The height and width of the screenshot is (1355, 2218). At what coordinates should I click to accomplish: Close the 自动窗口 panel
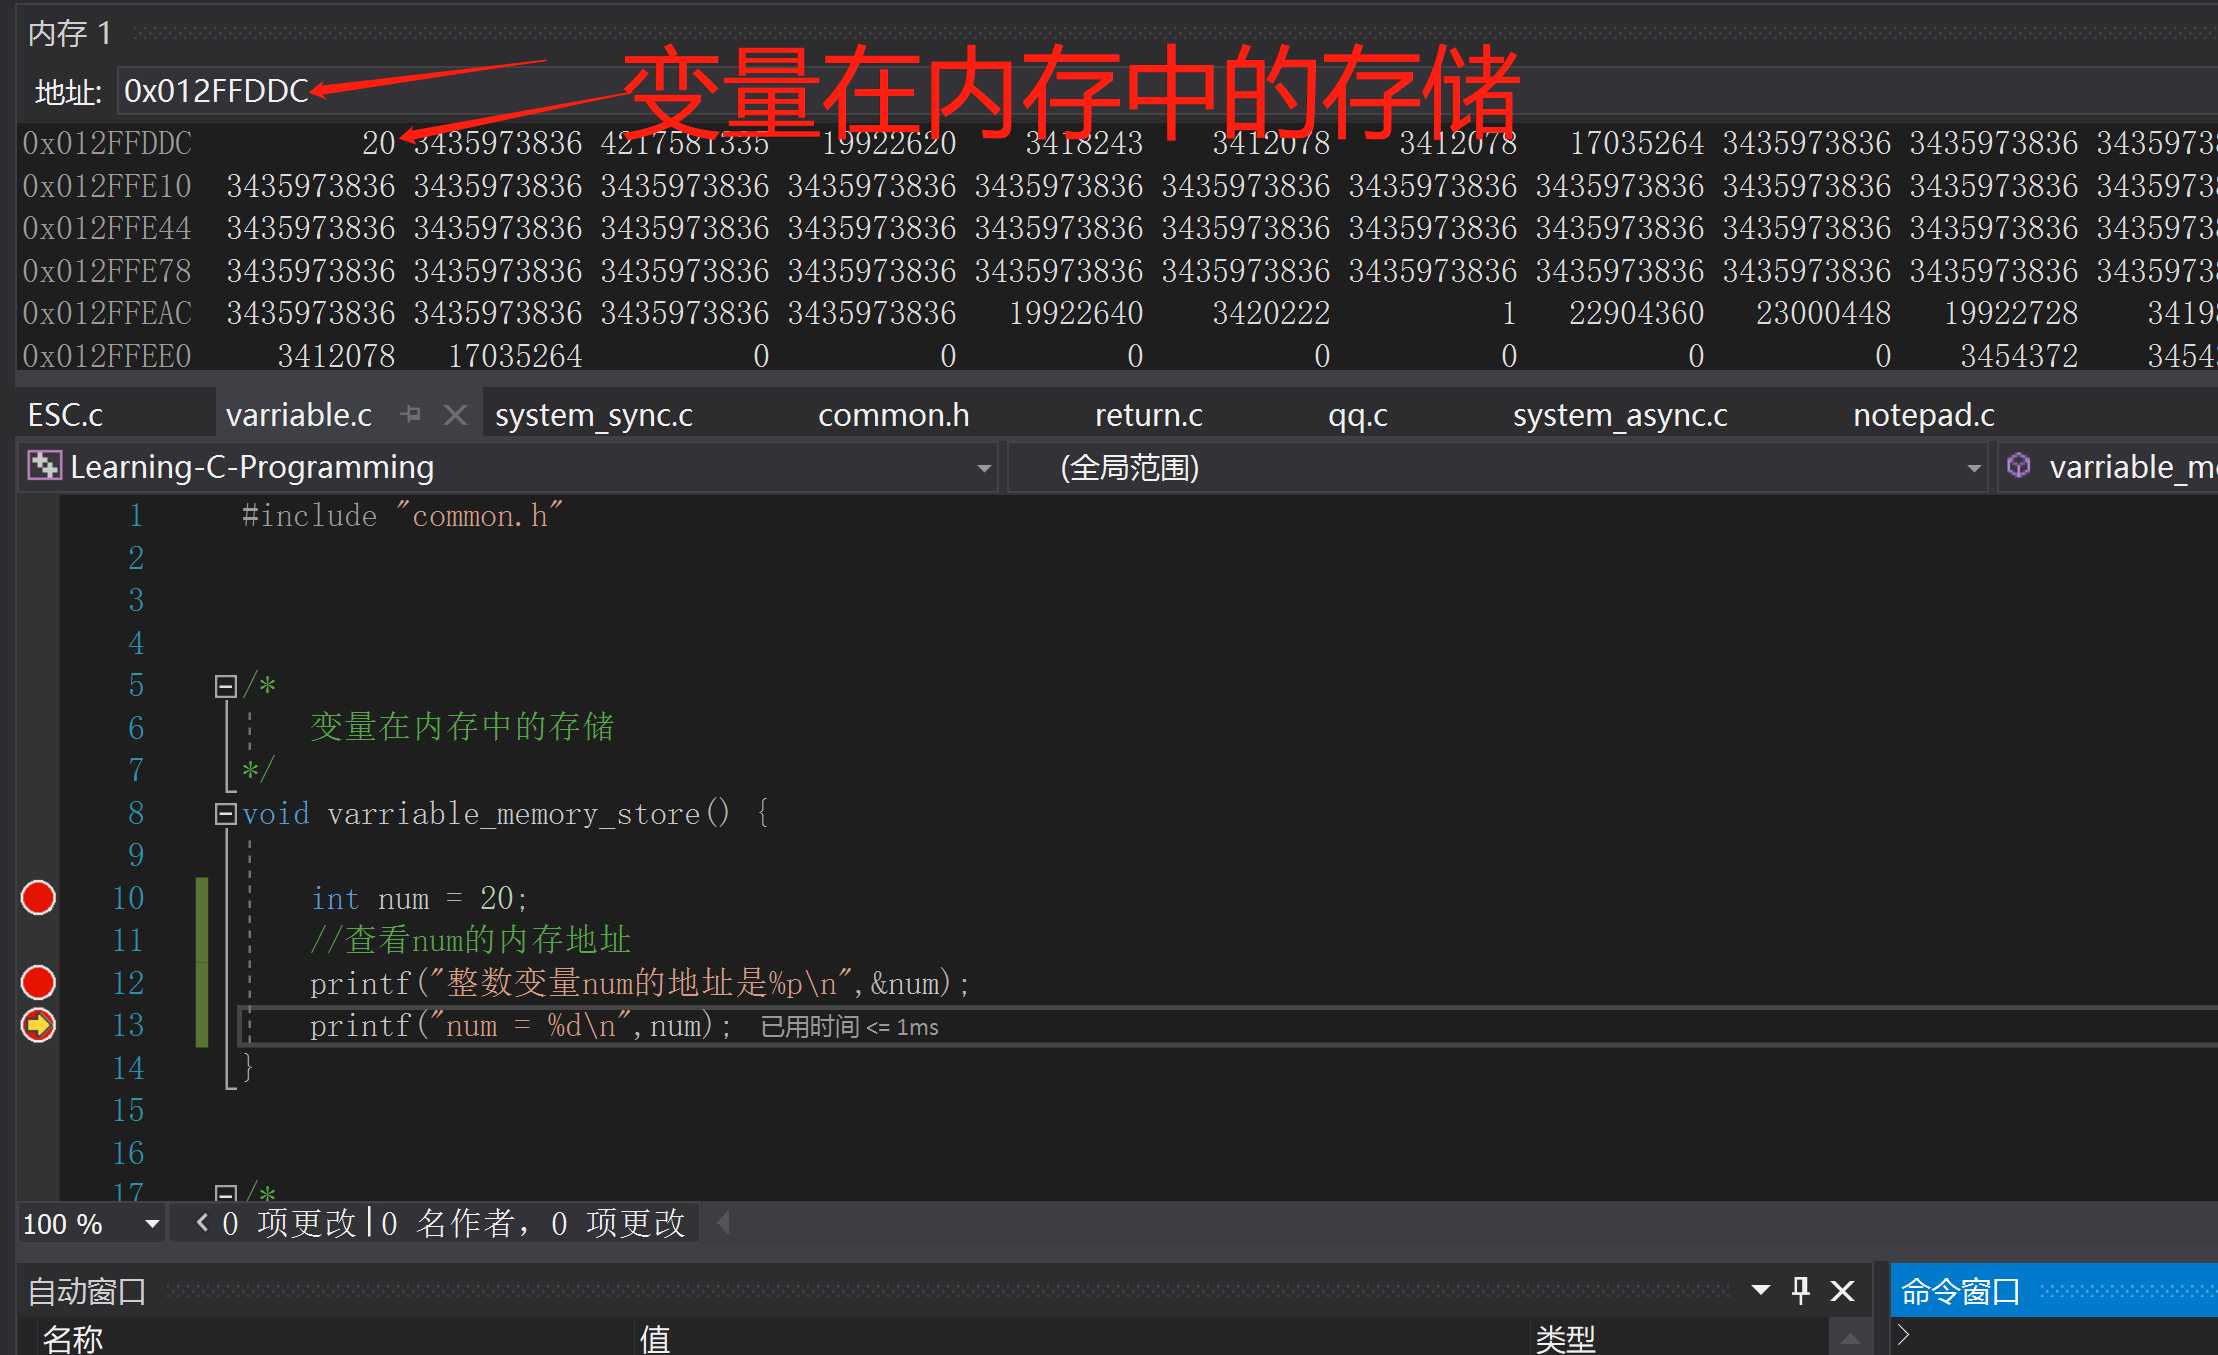1842,1291
